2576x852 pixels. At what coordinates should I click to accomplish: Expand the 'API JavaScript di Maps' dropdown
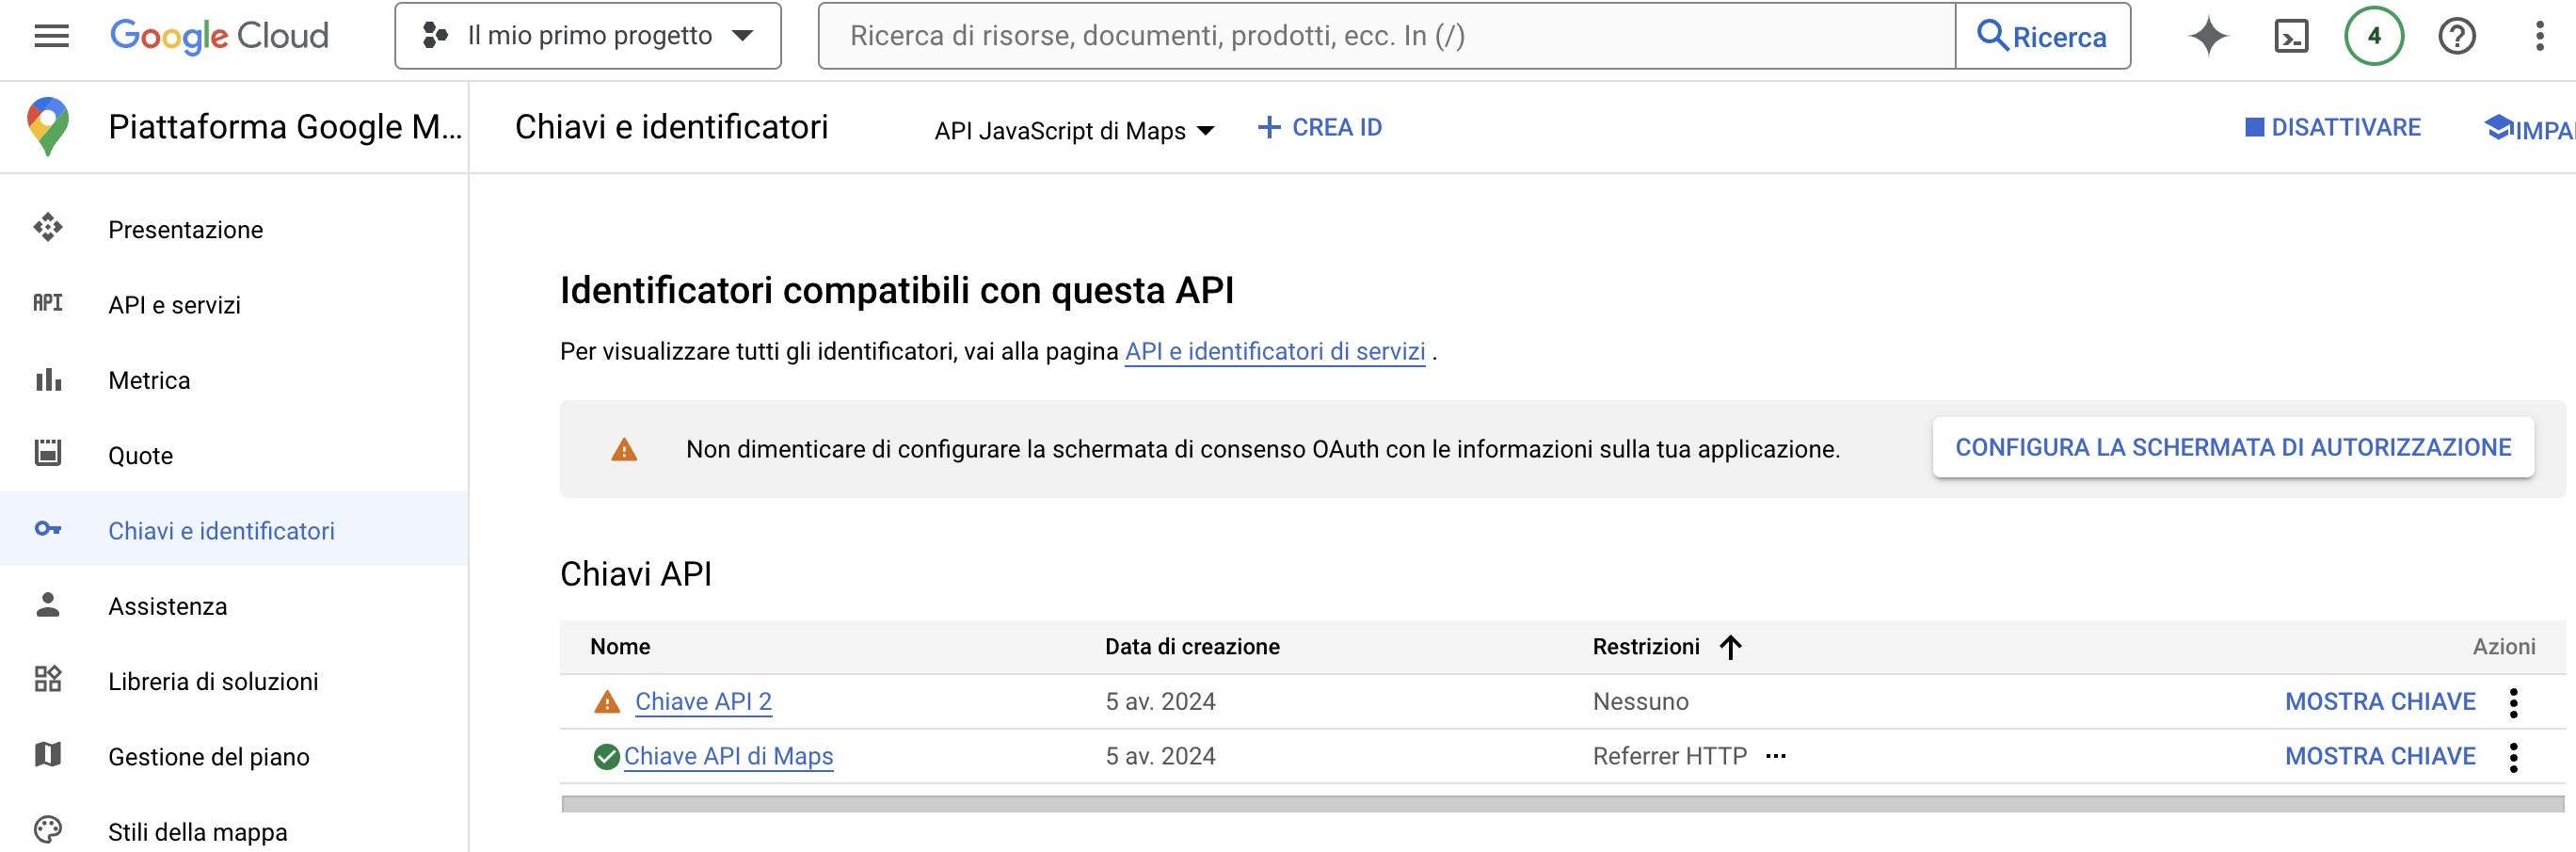(x=1074, y=130)
